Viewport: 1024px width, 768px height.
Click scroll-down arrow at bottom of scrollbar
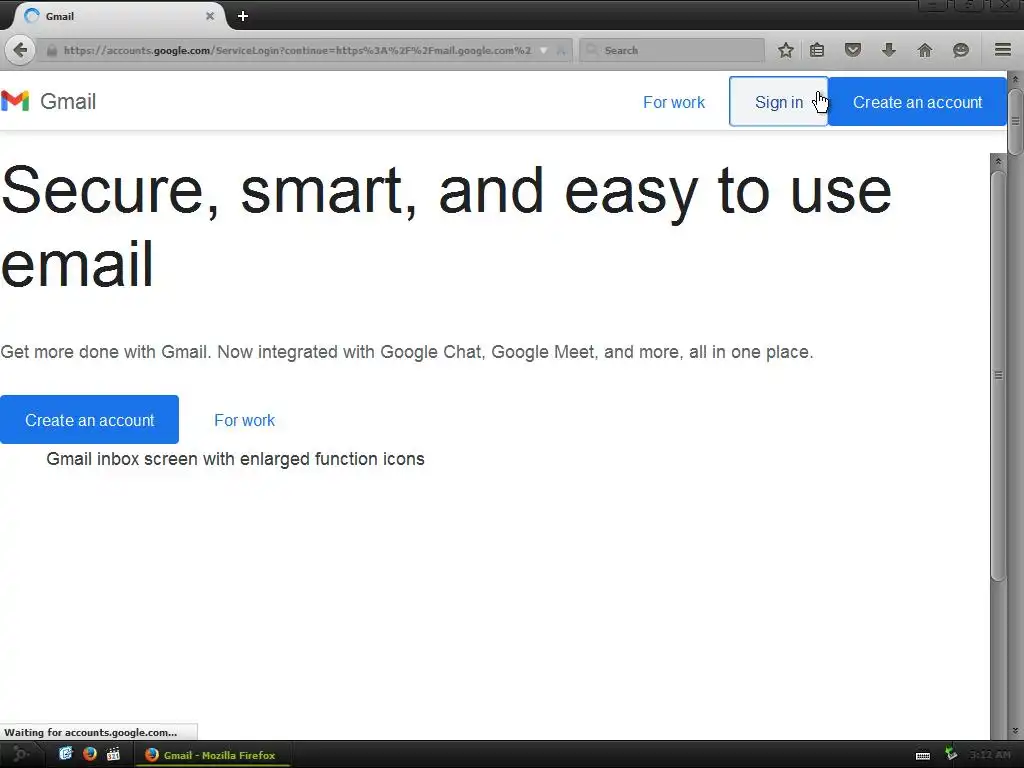point(1016,731)
